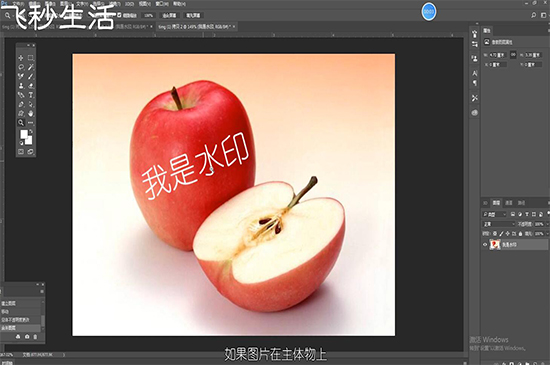Open the 填充 fill percentage dropdown
This screenshot has width=550, height=365.
pos(547,234)
